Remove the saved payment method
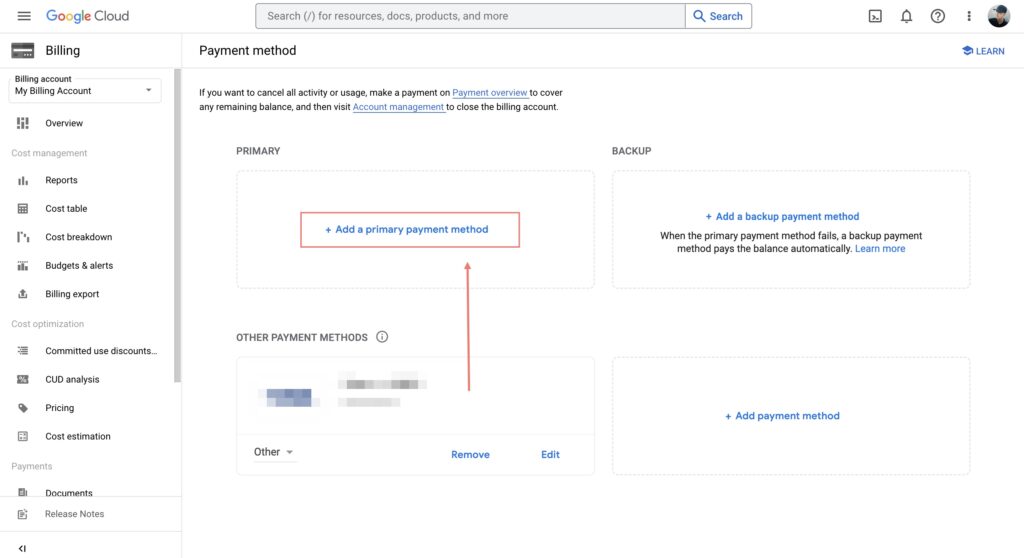The image size is (1024, 558). pyautogui.click(x=470, y=454)
